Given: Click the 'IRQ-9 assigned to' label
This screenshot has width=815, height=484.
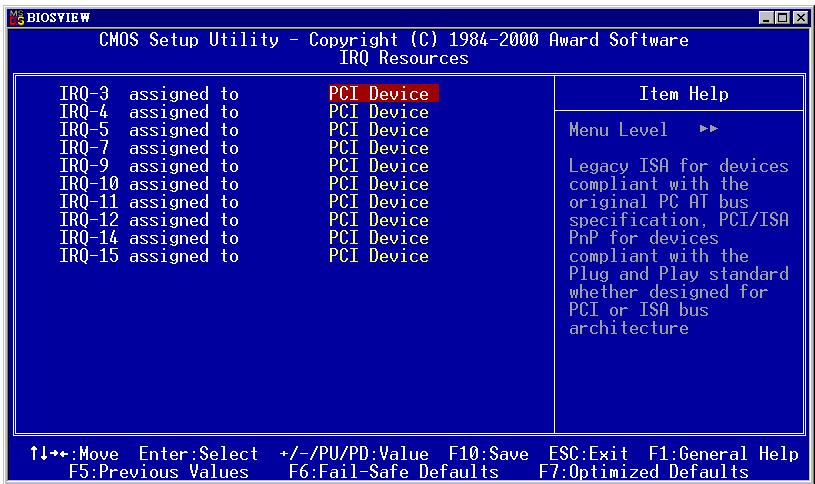Looking at the screenshot, I should click(149, 166).
